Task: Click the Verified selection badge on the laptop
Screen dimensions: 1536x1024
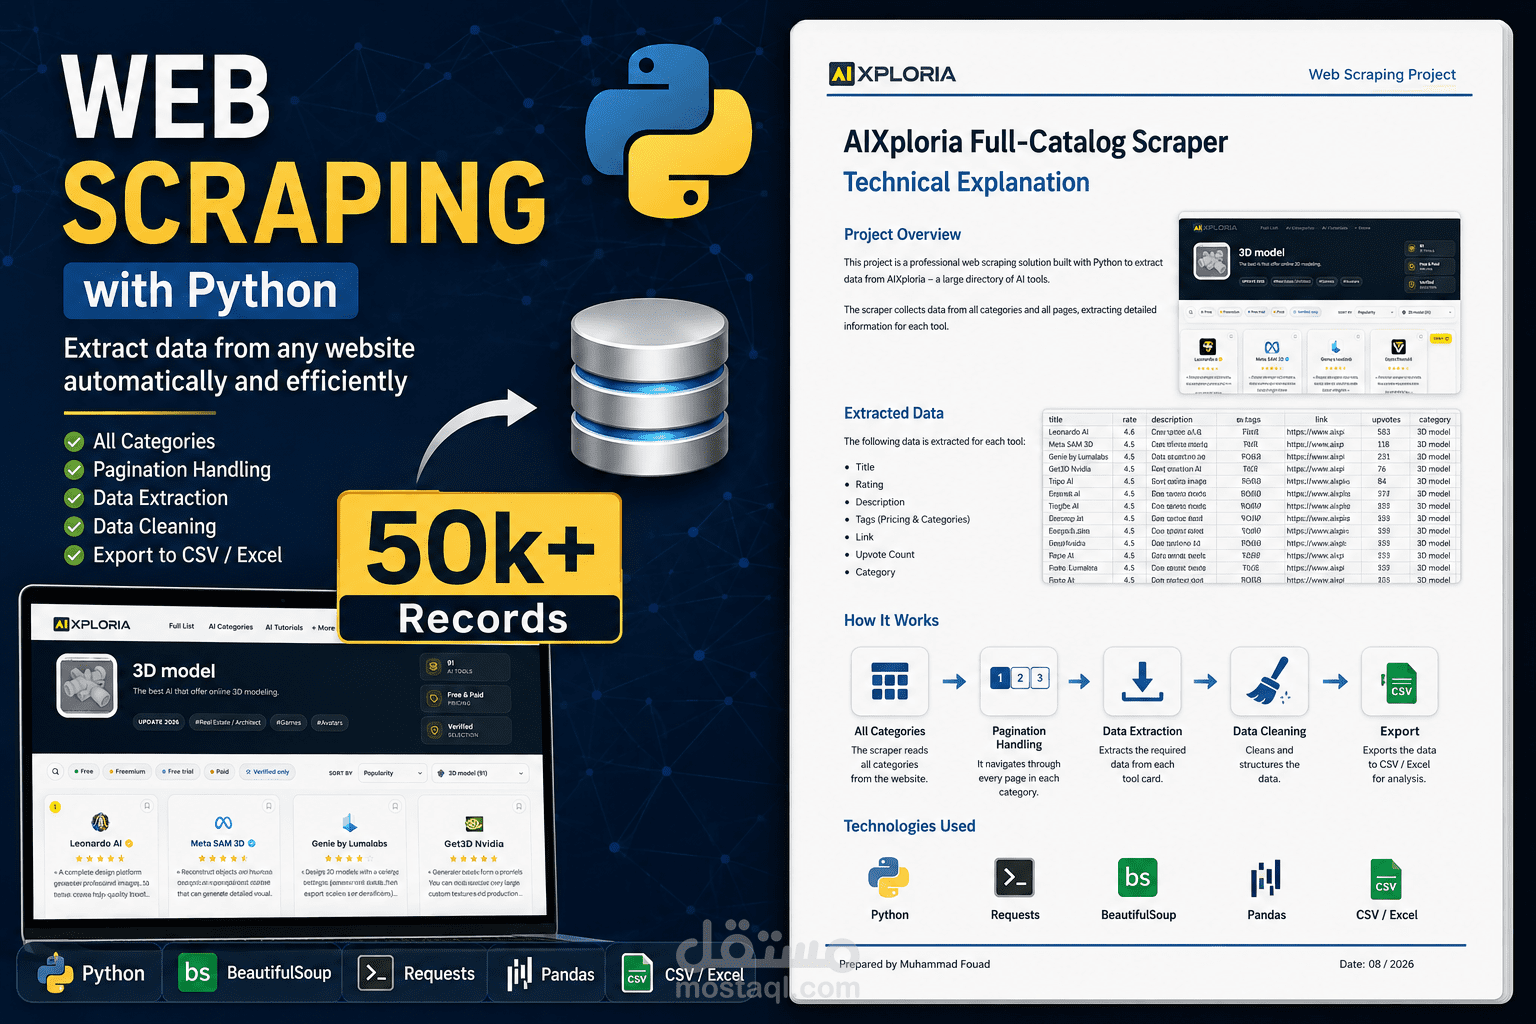Action: 466,730
